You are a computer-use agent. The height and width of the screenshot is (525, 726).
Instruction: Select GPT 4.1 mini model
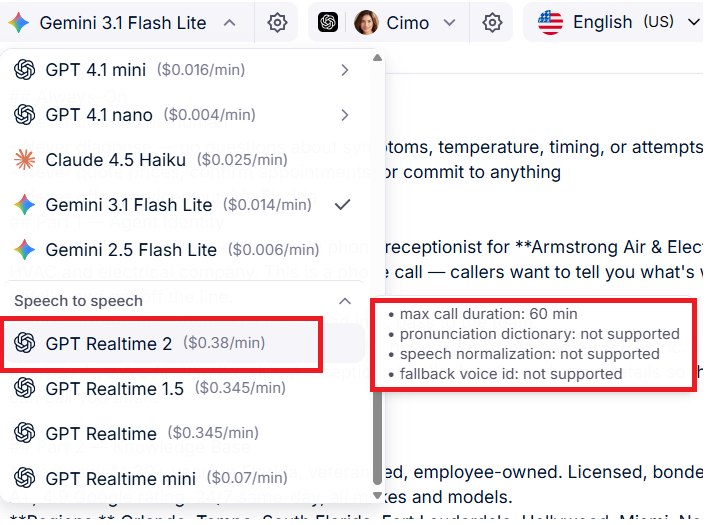[183, 70]
